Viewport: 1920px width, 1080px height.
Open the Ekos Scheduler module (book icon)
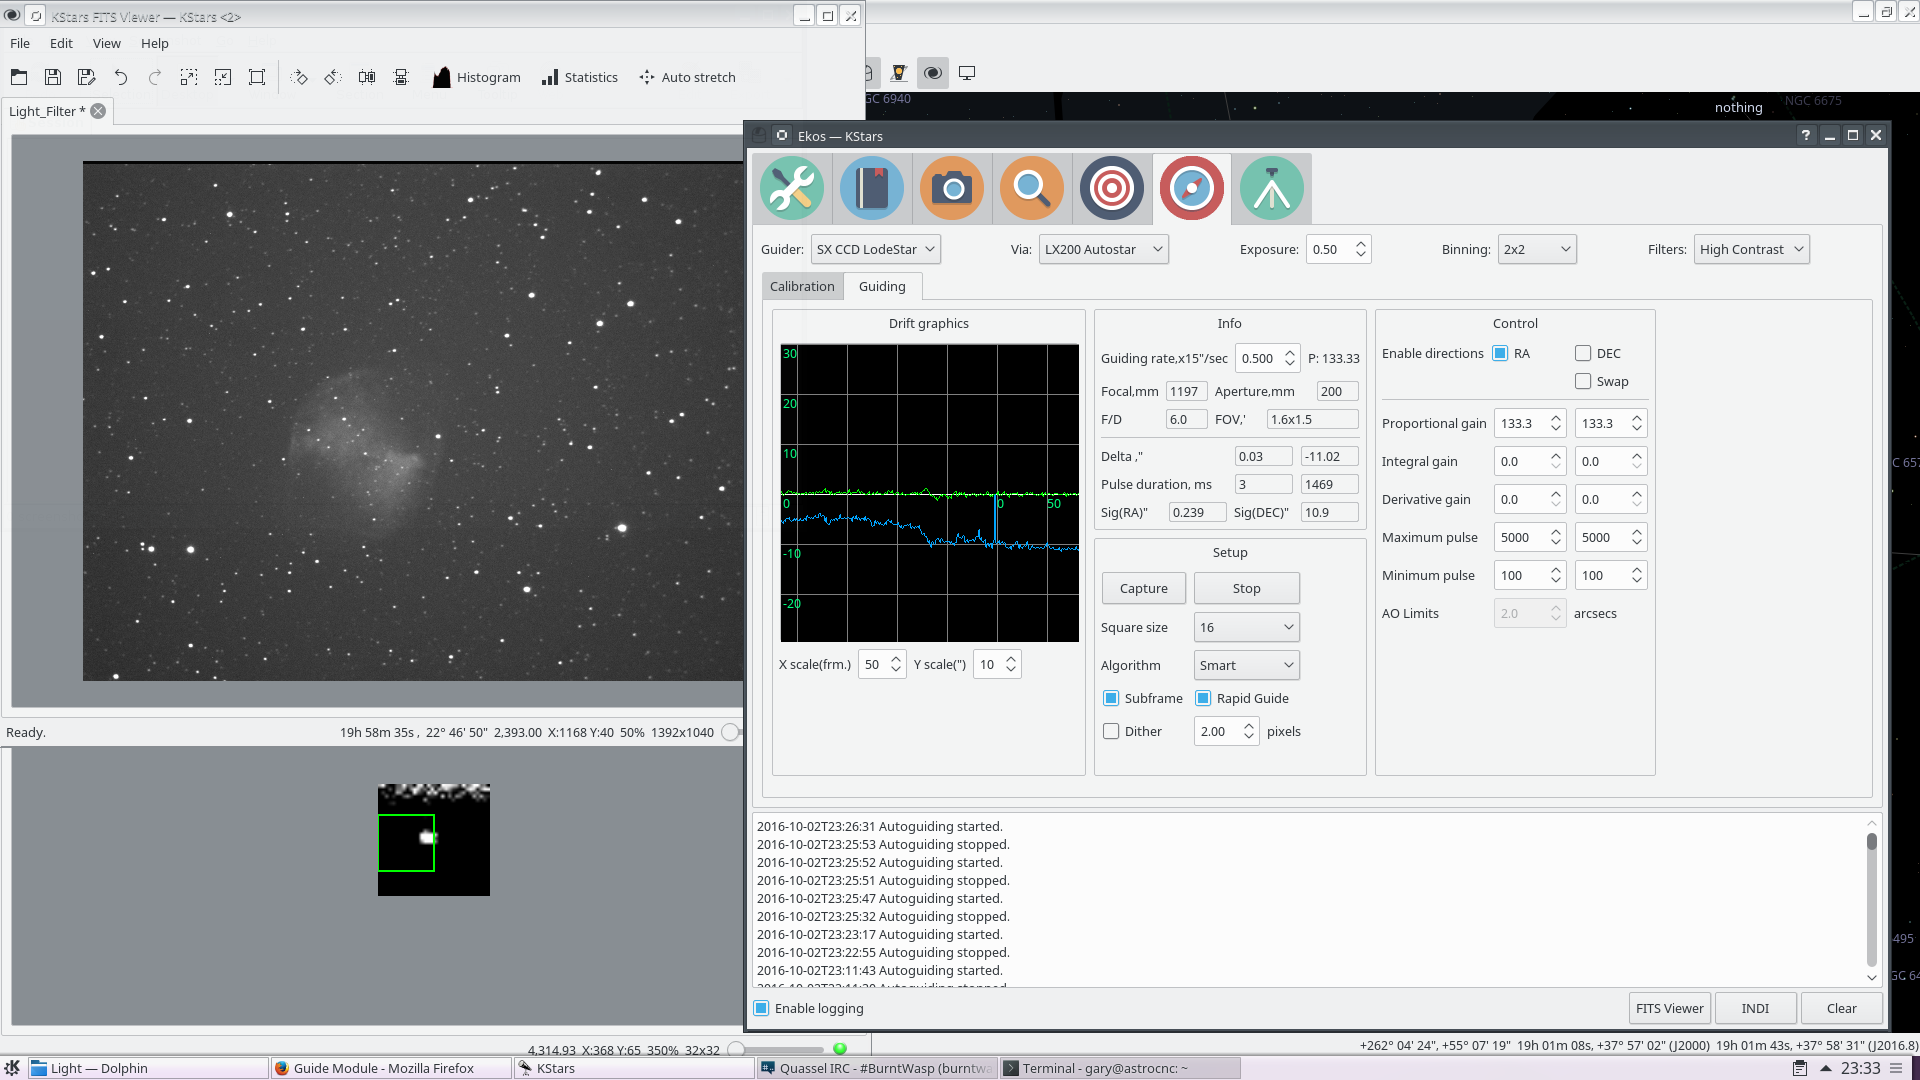(871, 188)
